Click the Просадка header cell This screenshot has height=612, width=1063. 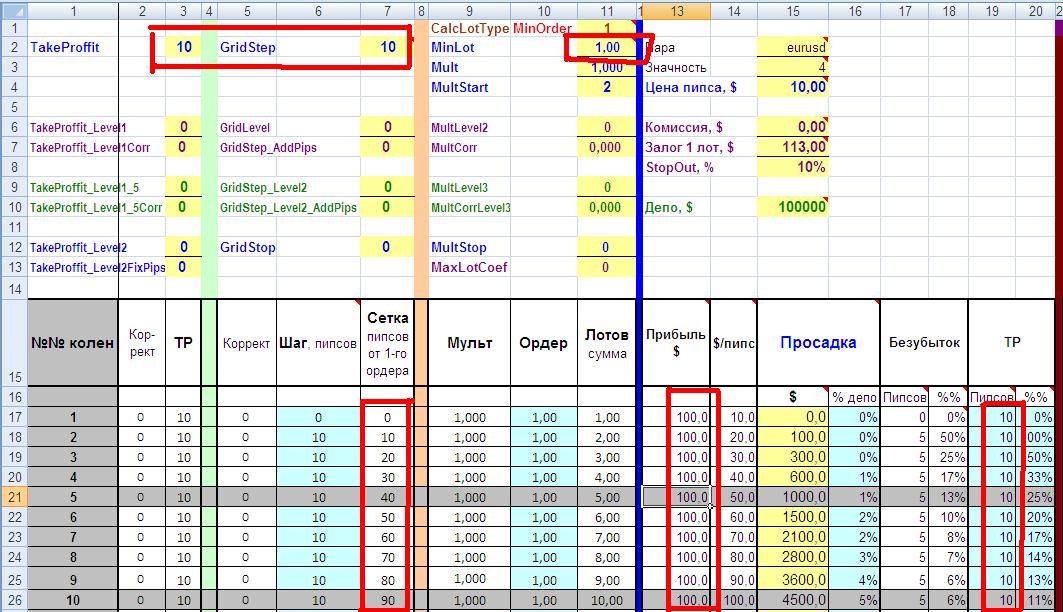[818, 343]
